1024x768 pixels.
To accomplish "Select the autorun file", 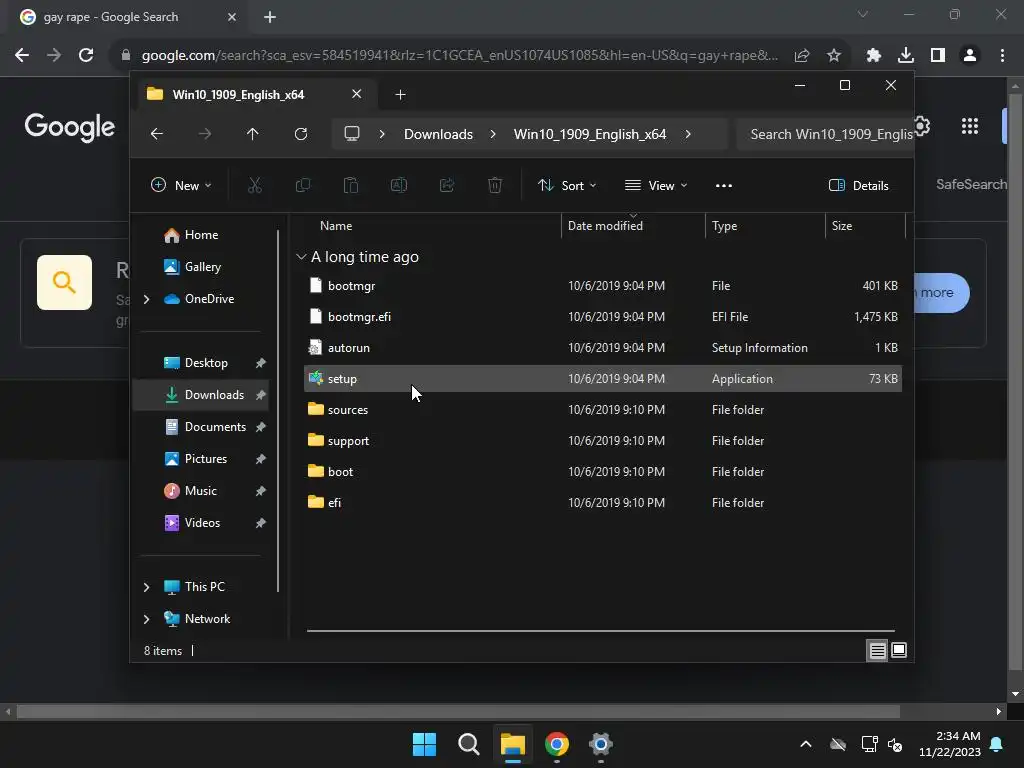I will coord(603,348).
